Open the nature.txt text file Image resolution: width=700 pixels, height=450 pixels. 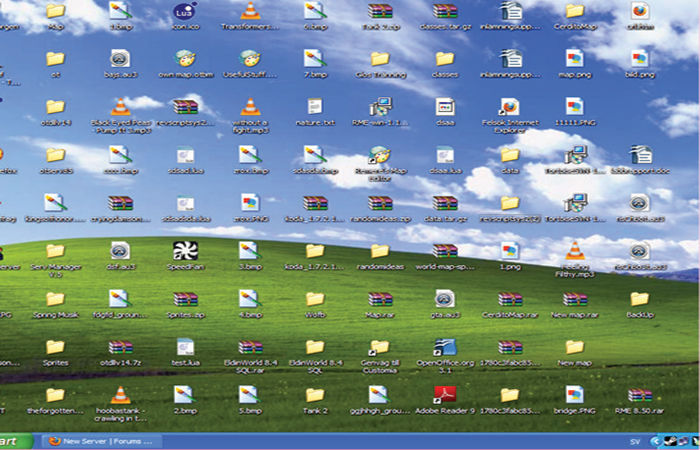coord(314,106)
